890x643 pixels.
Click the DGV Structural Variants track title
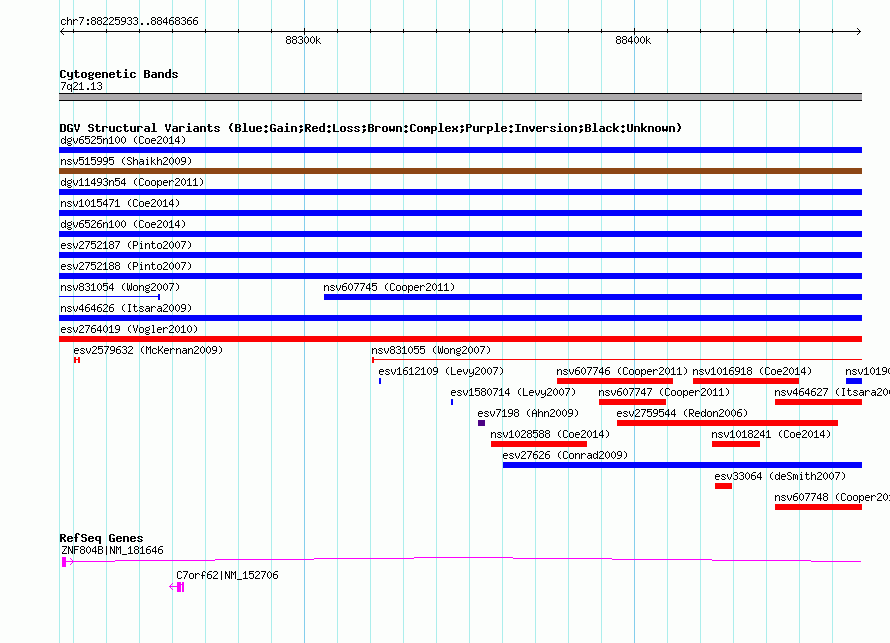point(370,128)
